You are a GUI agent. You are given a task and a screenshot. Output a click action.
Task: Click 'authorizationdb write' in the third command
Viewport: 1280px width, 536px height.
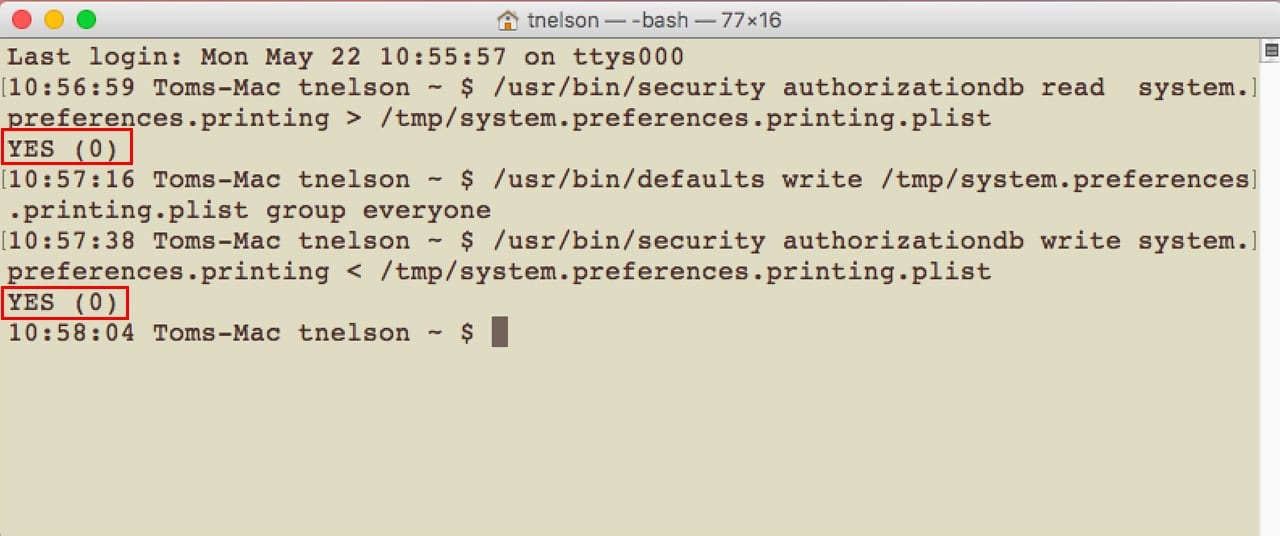coord(951,241)
